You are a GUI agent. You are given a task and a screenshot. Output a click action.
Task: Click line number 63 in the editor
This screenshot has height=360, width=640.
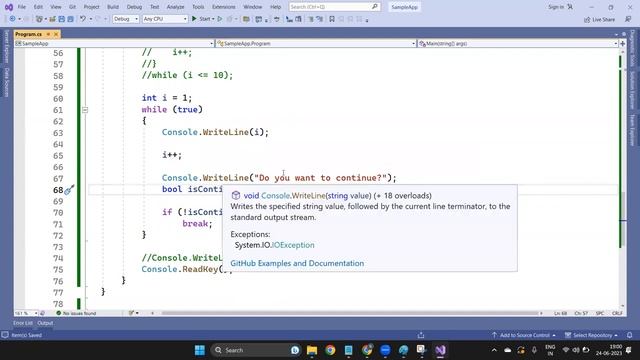(x=58, y=133)
